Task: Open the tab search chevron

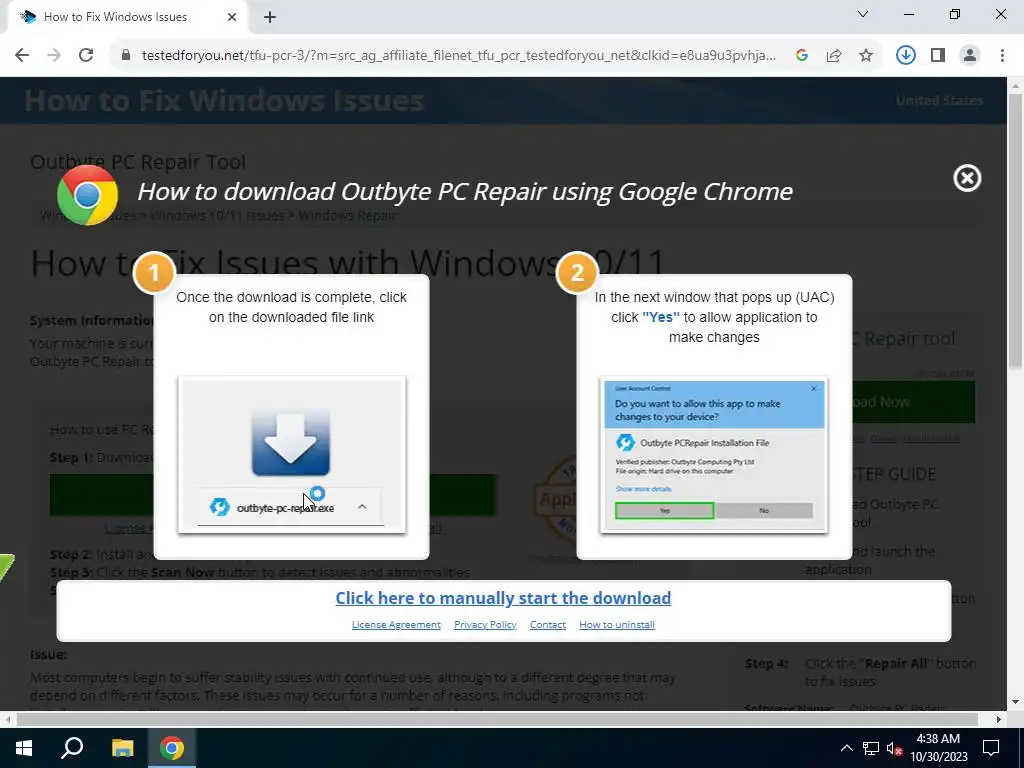Action: (863, 14)
